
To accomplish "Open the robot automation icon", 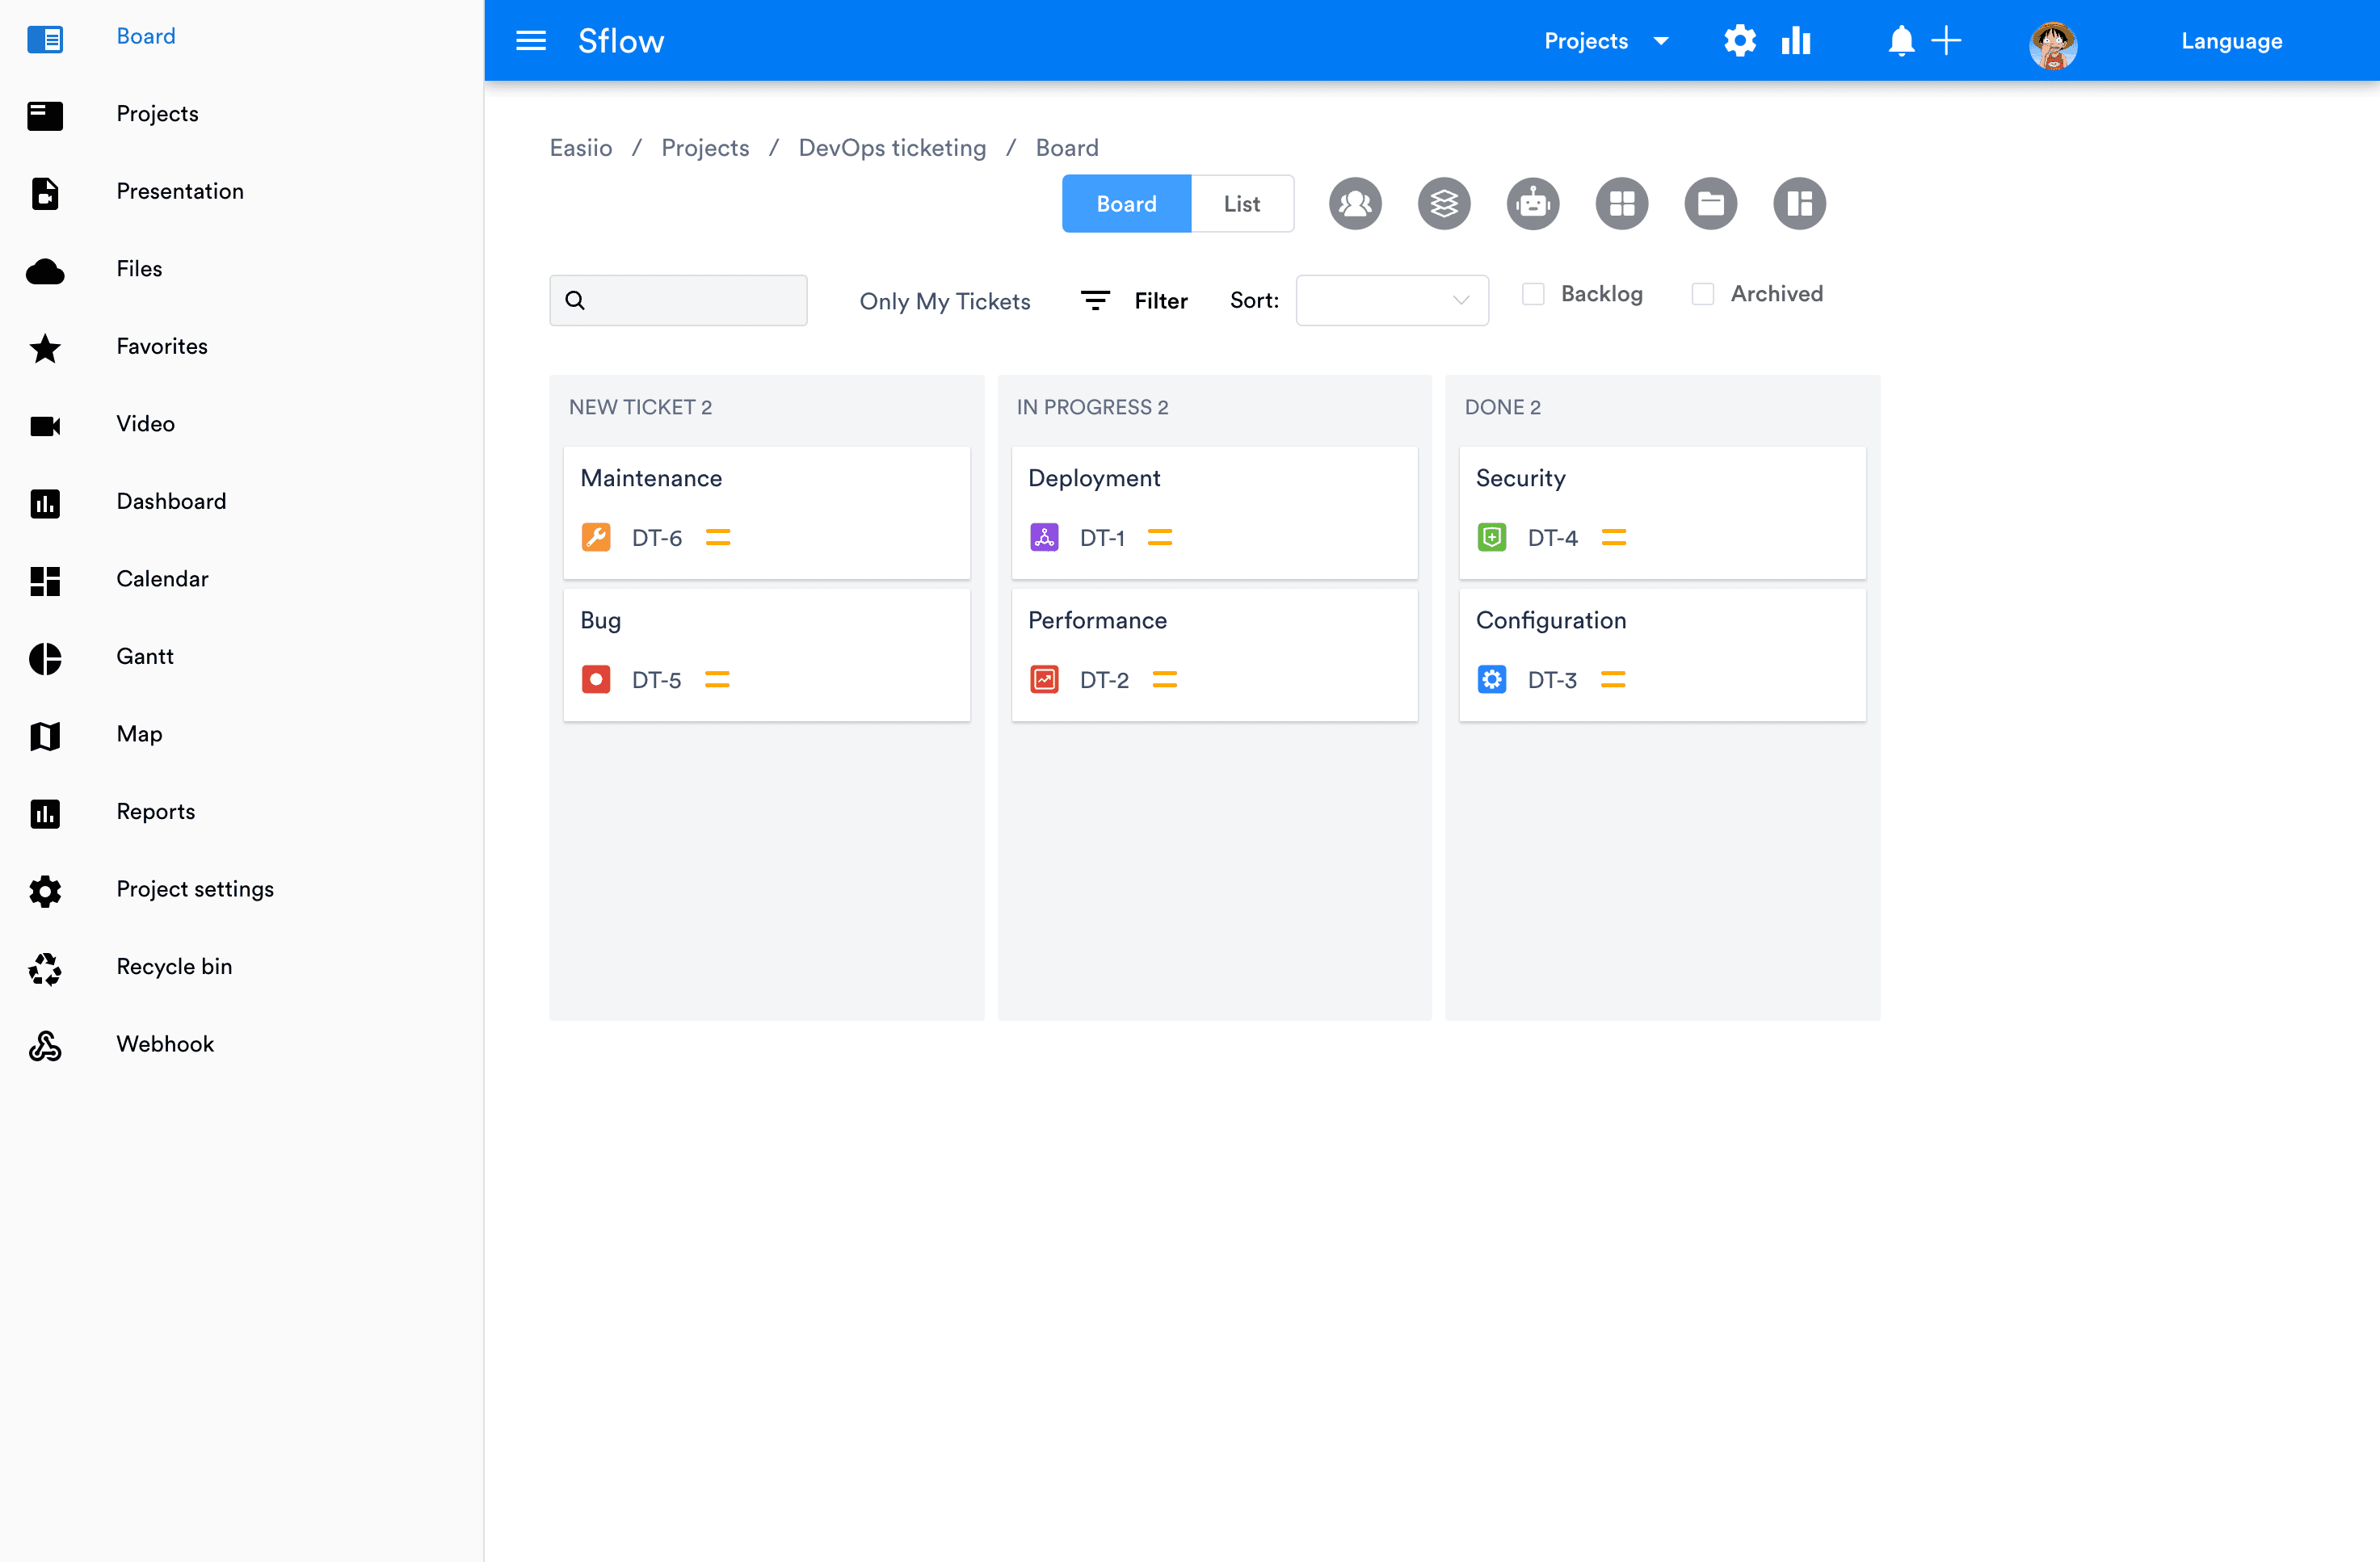I will [x=1533, y=204].
